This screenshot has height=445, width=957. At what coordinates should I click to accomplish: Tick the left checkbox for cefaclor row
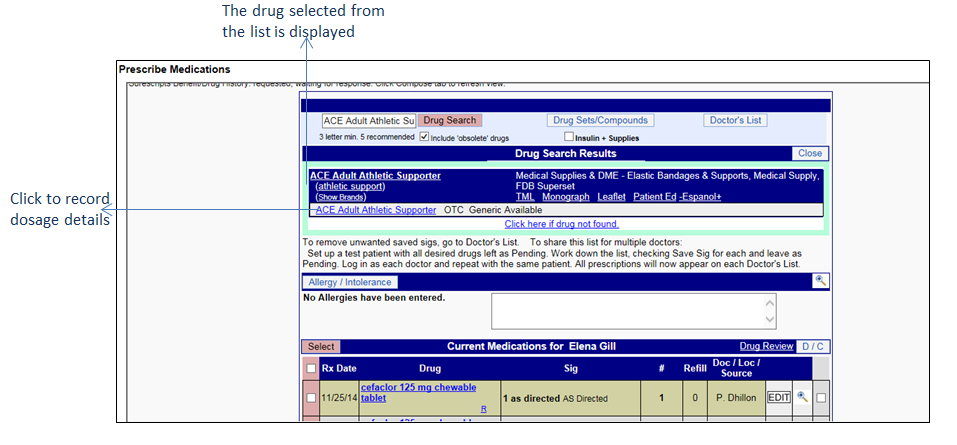311,398
